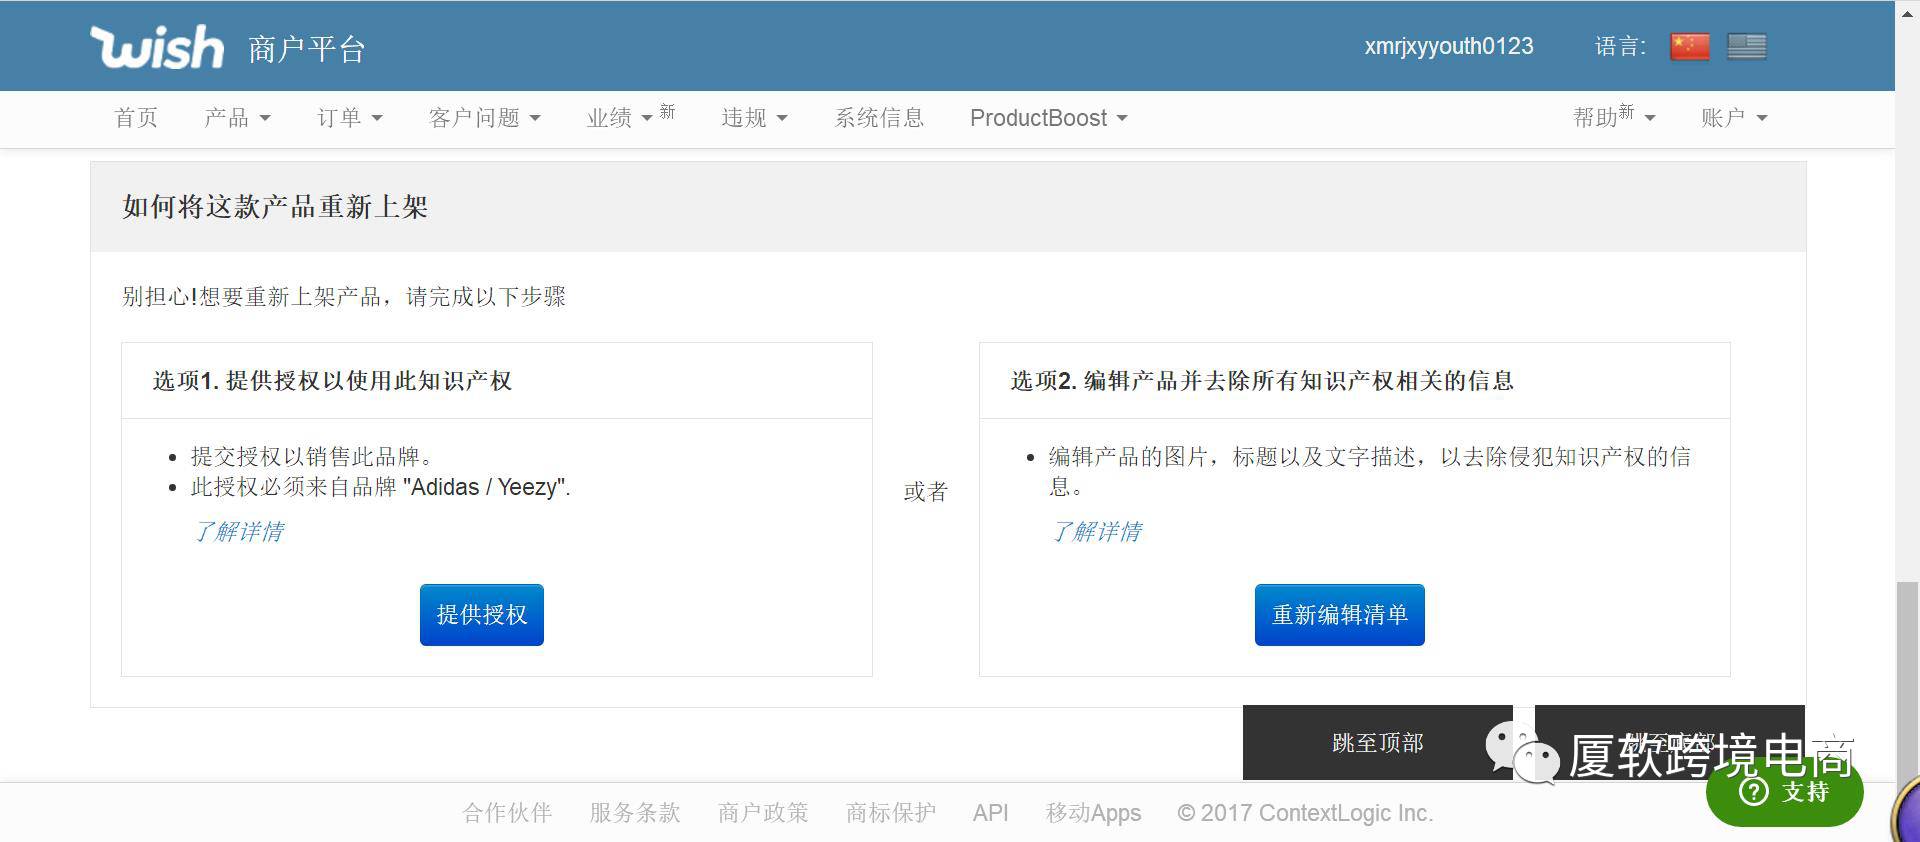Switch language with the China flag
The height and width of the screenshot is (842, 1920).
(x=1690, y=46)
